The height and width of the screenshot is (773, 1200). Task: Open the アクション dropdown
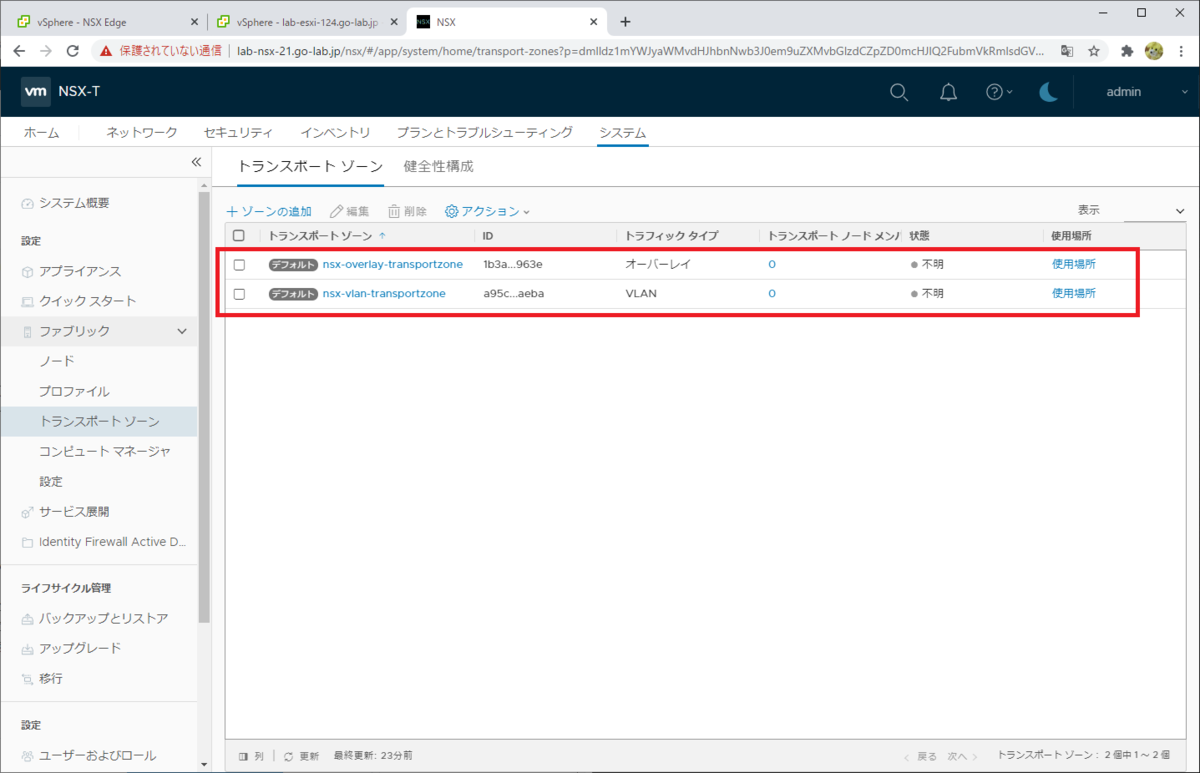487,211
